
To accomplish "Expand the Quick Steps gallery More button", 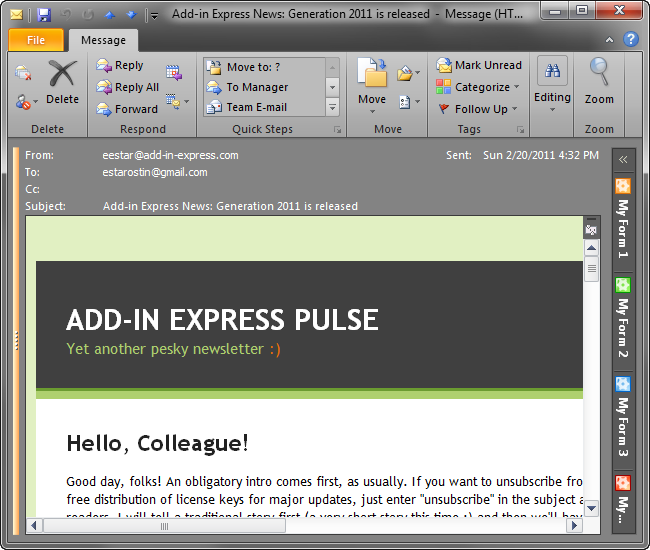I will point(332,107).
